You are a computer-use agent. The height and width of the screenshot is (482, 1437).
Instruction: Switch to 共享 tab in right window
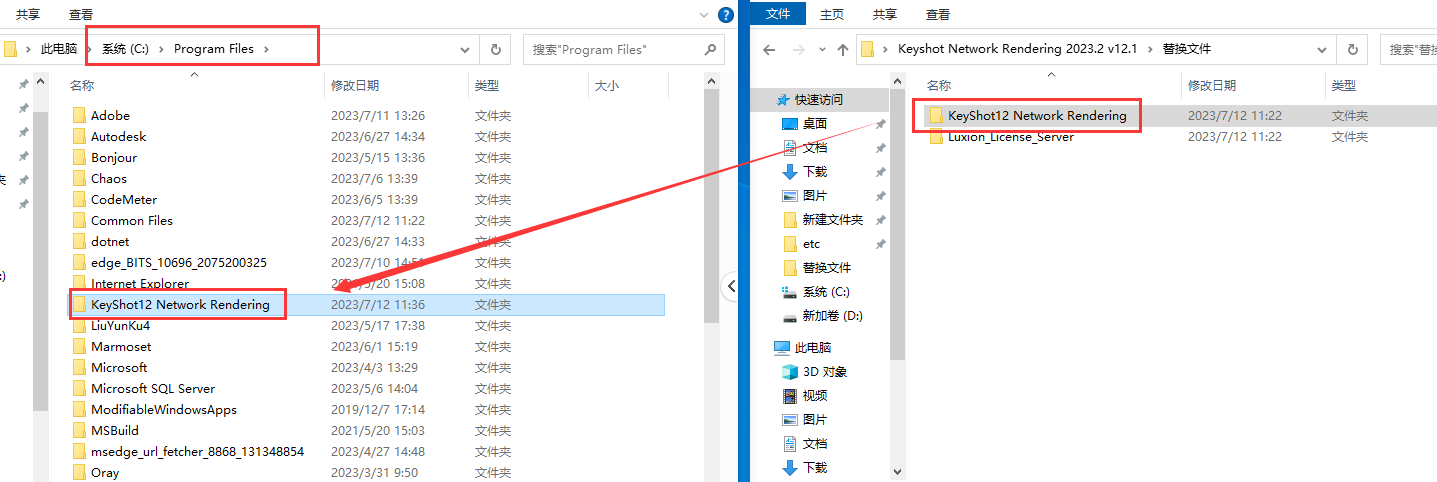point(885,14)
